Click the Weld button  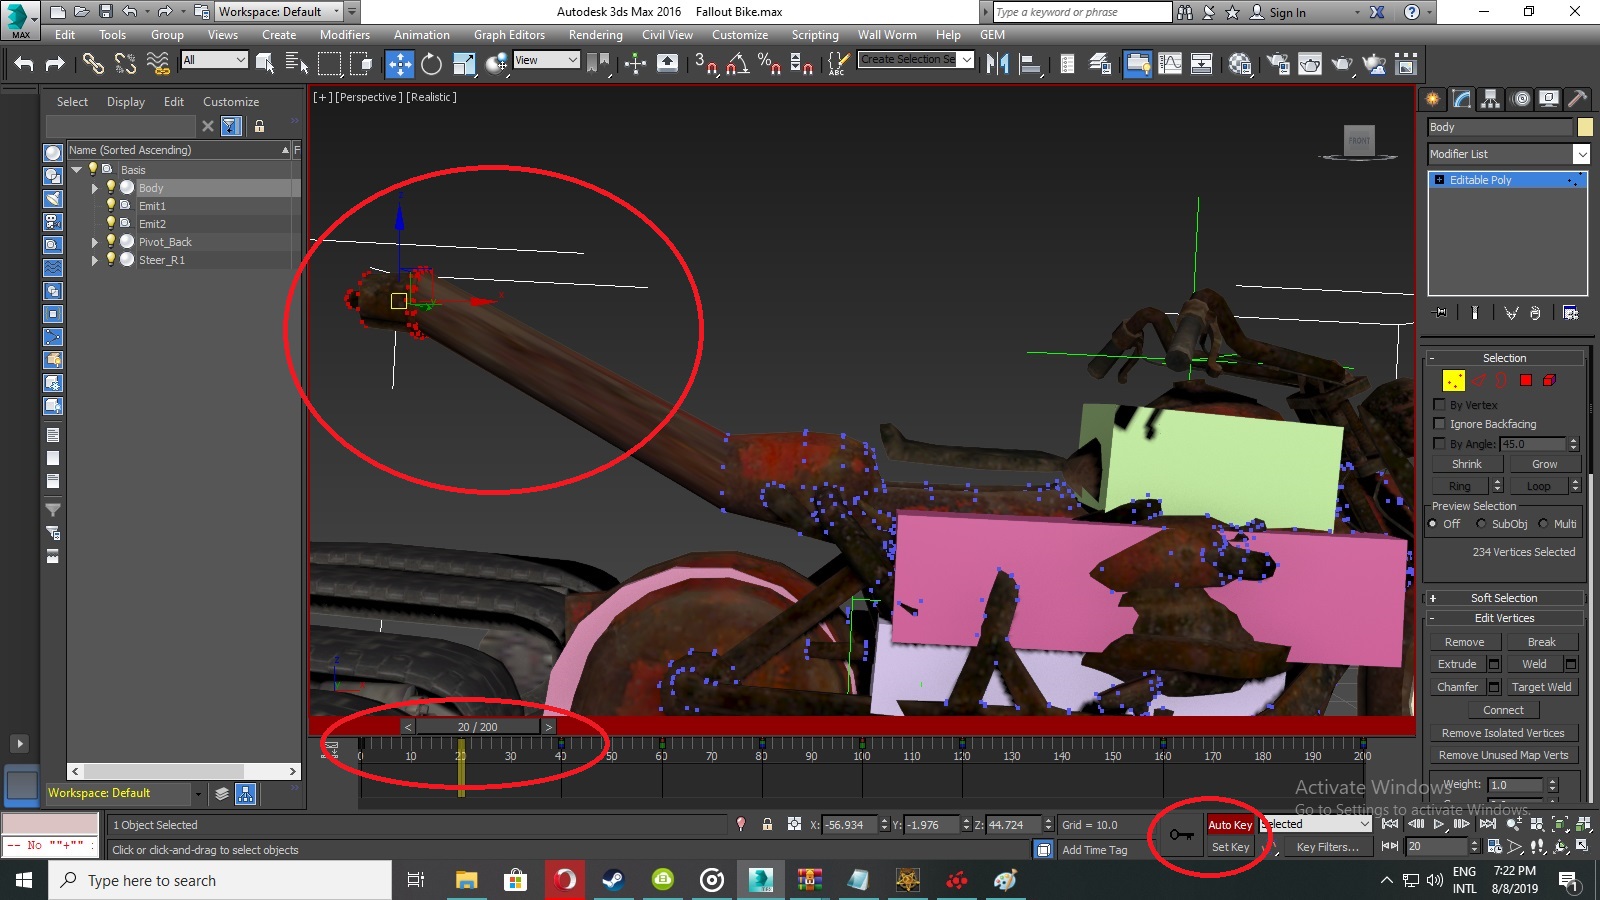point(1534,664)
